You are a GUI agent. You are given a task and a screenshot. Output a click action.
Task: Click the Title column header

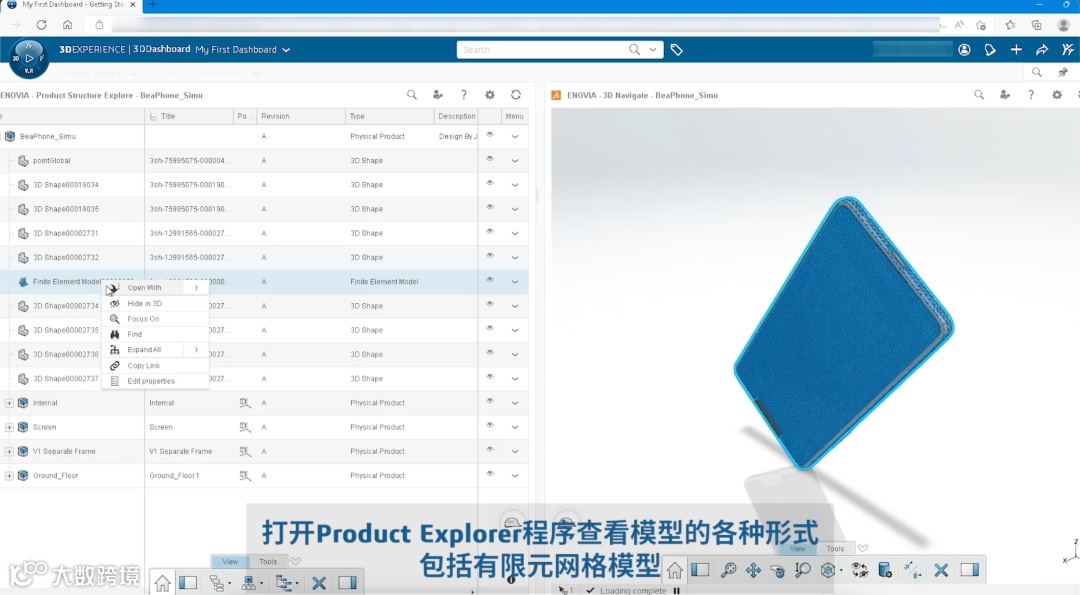point(189,116)
